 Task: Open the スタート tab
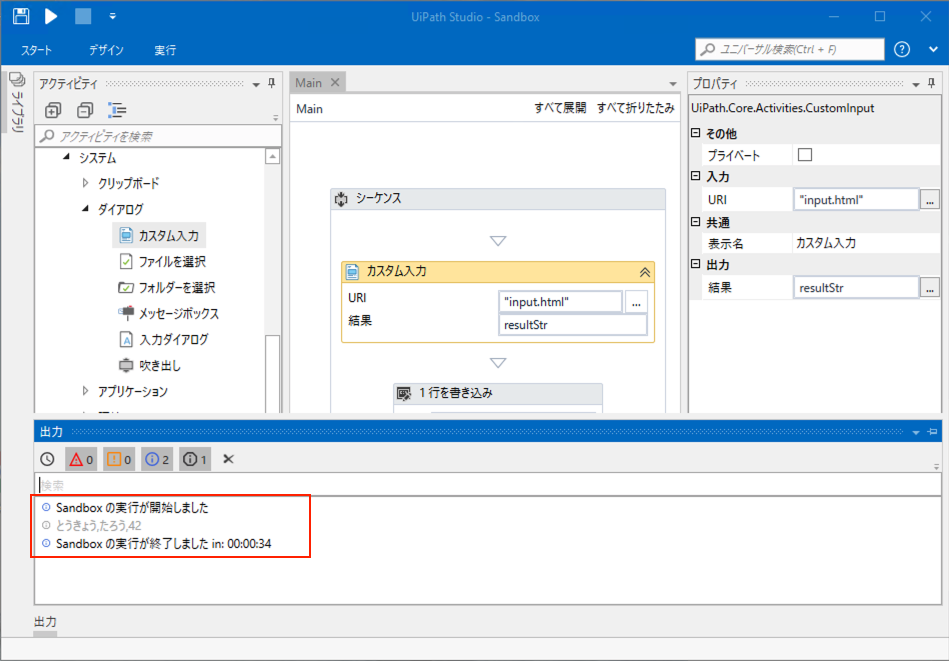[x=36, y=50]
